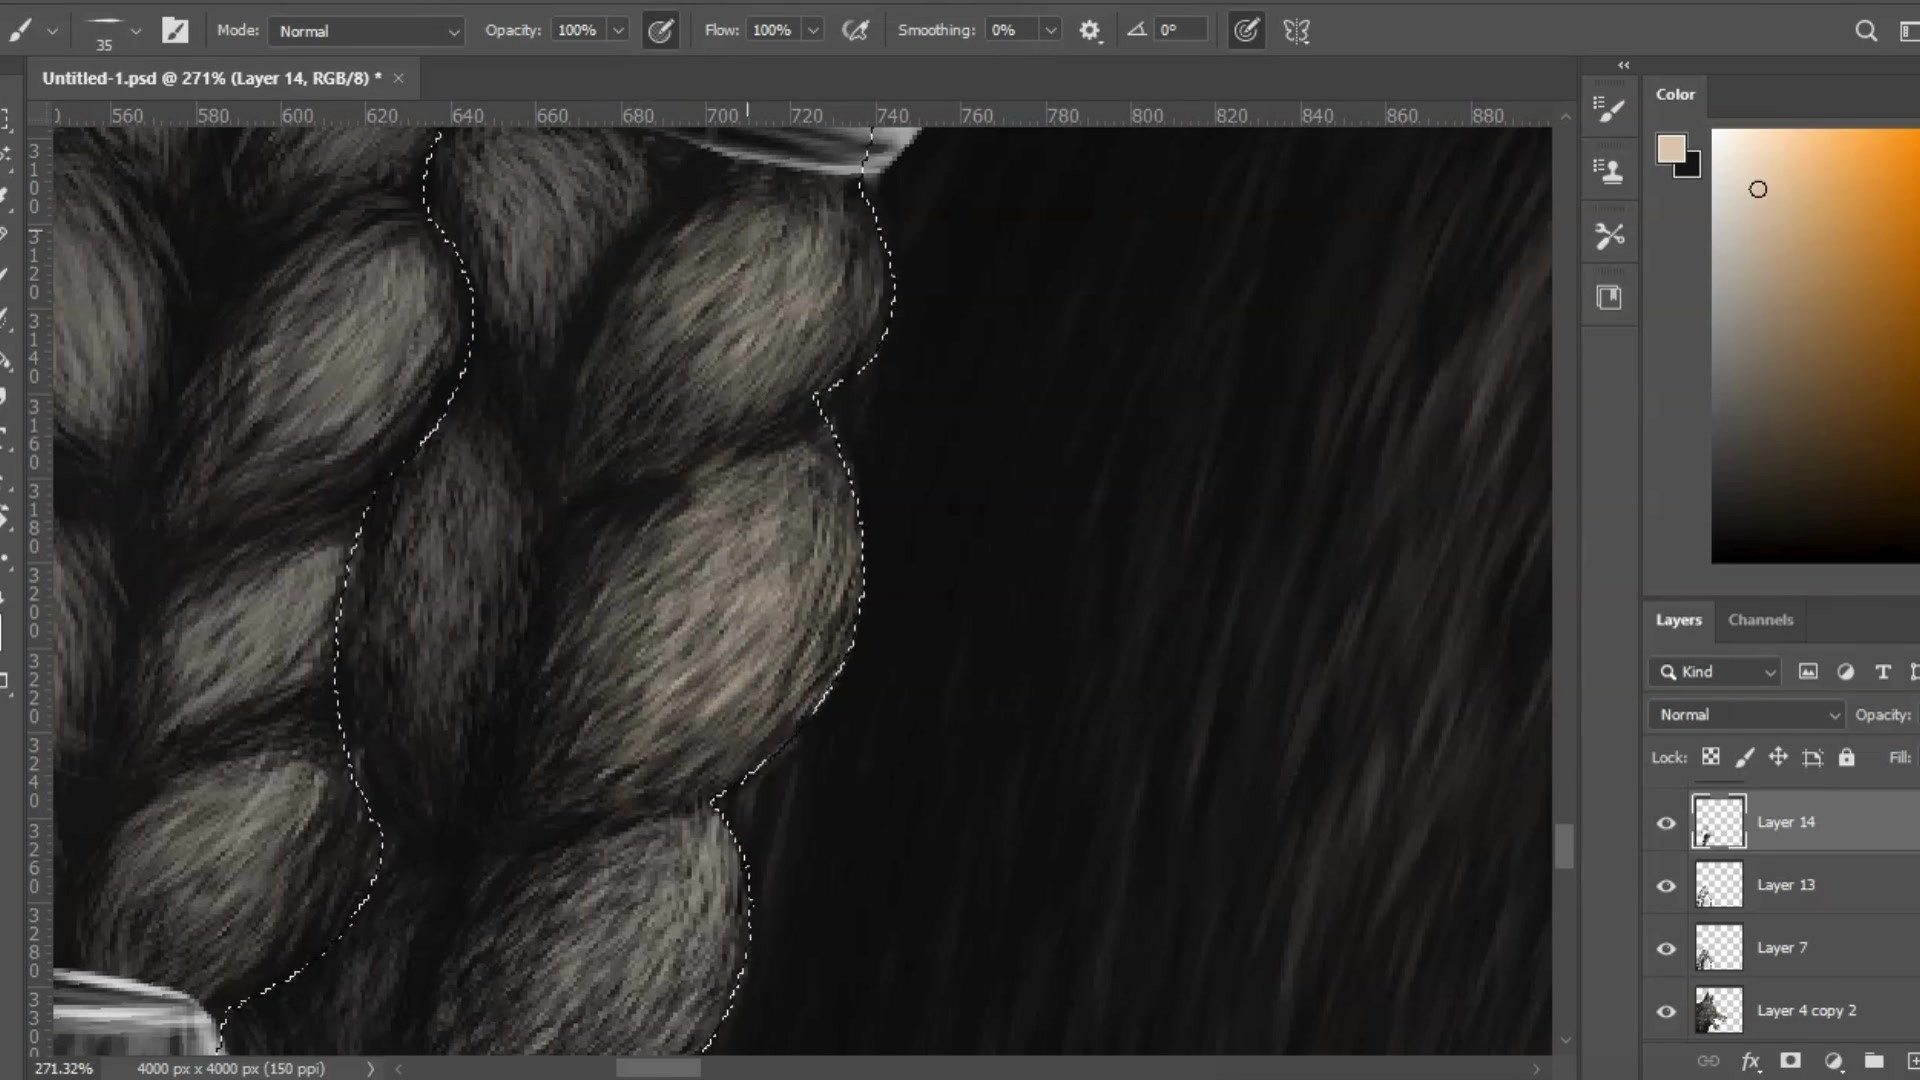Click the vertical canvas scrollbar thumb

[1565, 846]
